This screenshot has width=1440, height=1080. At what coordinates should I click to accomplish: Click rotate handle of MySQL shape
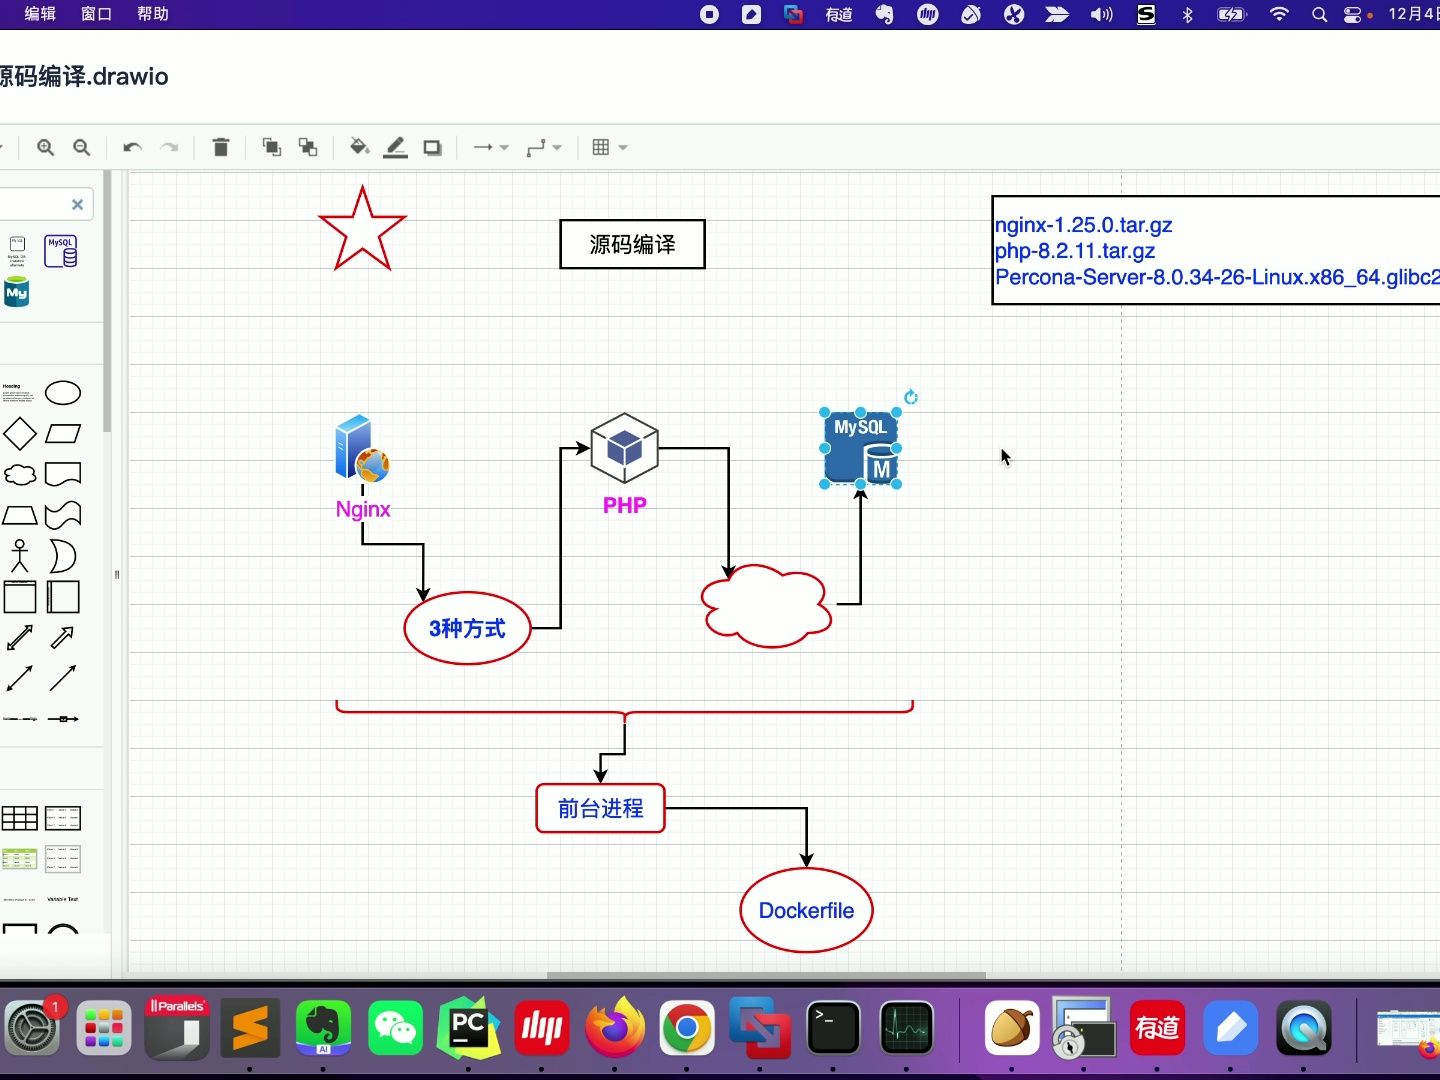(911, 397)
